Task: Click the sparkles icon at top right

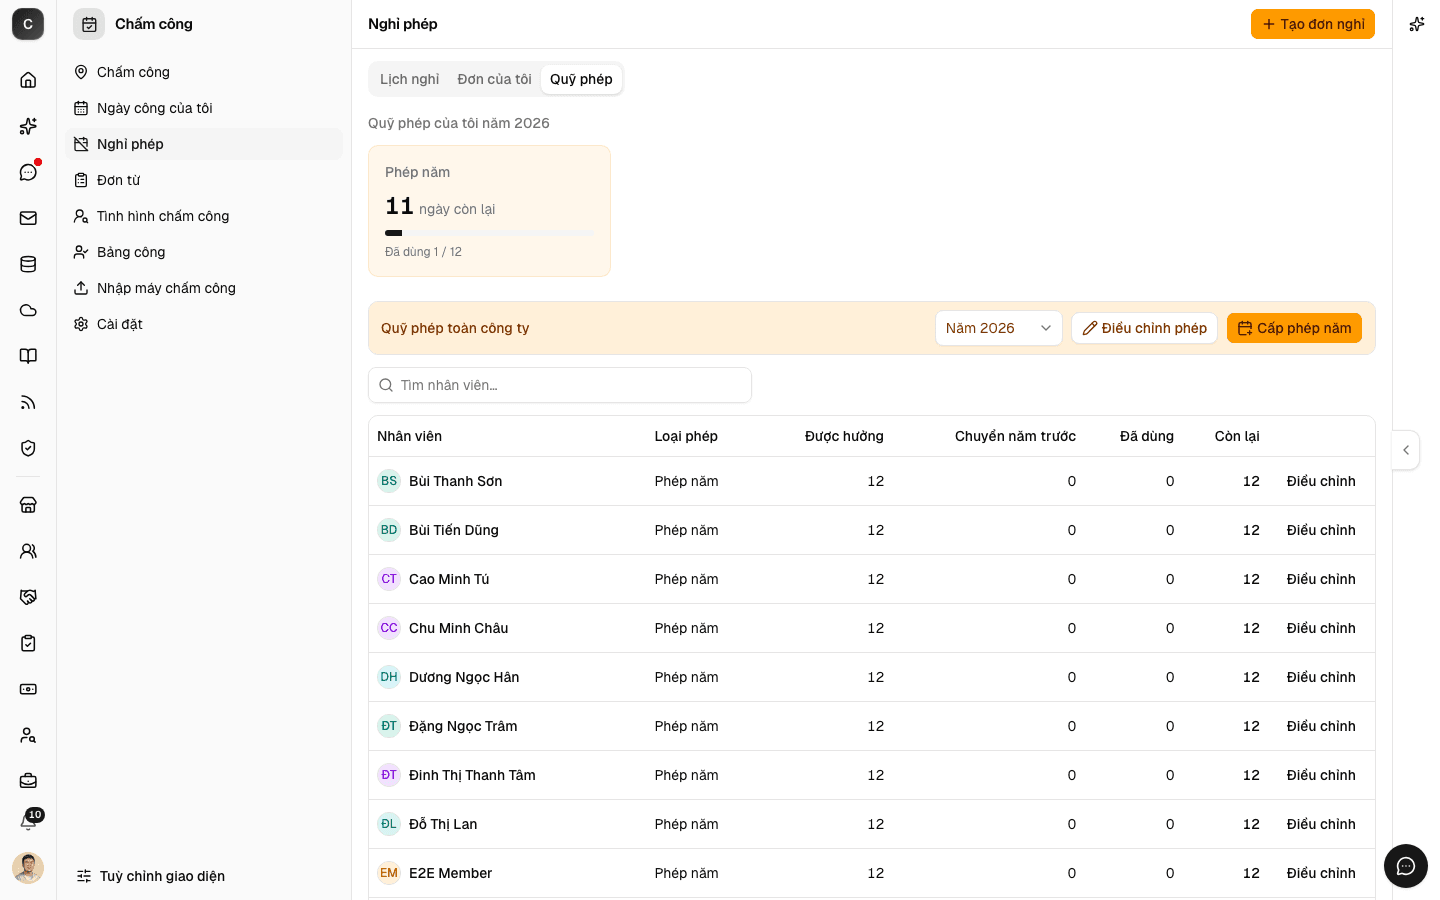Action: (x=1416, y=24)
